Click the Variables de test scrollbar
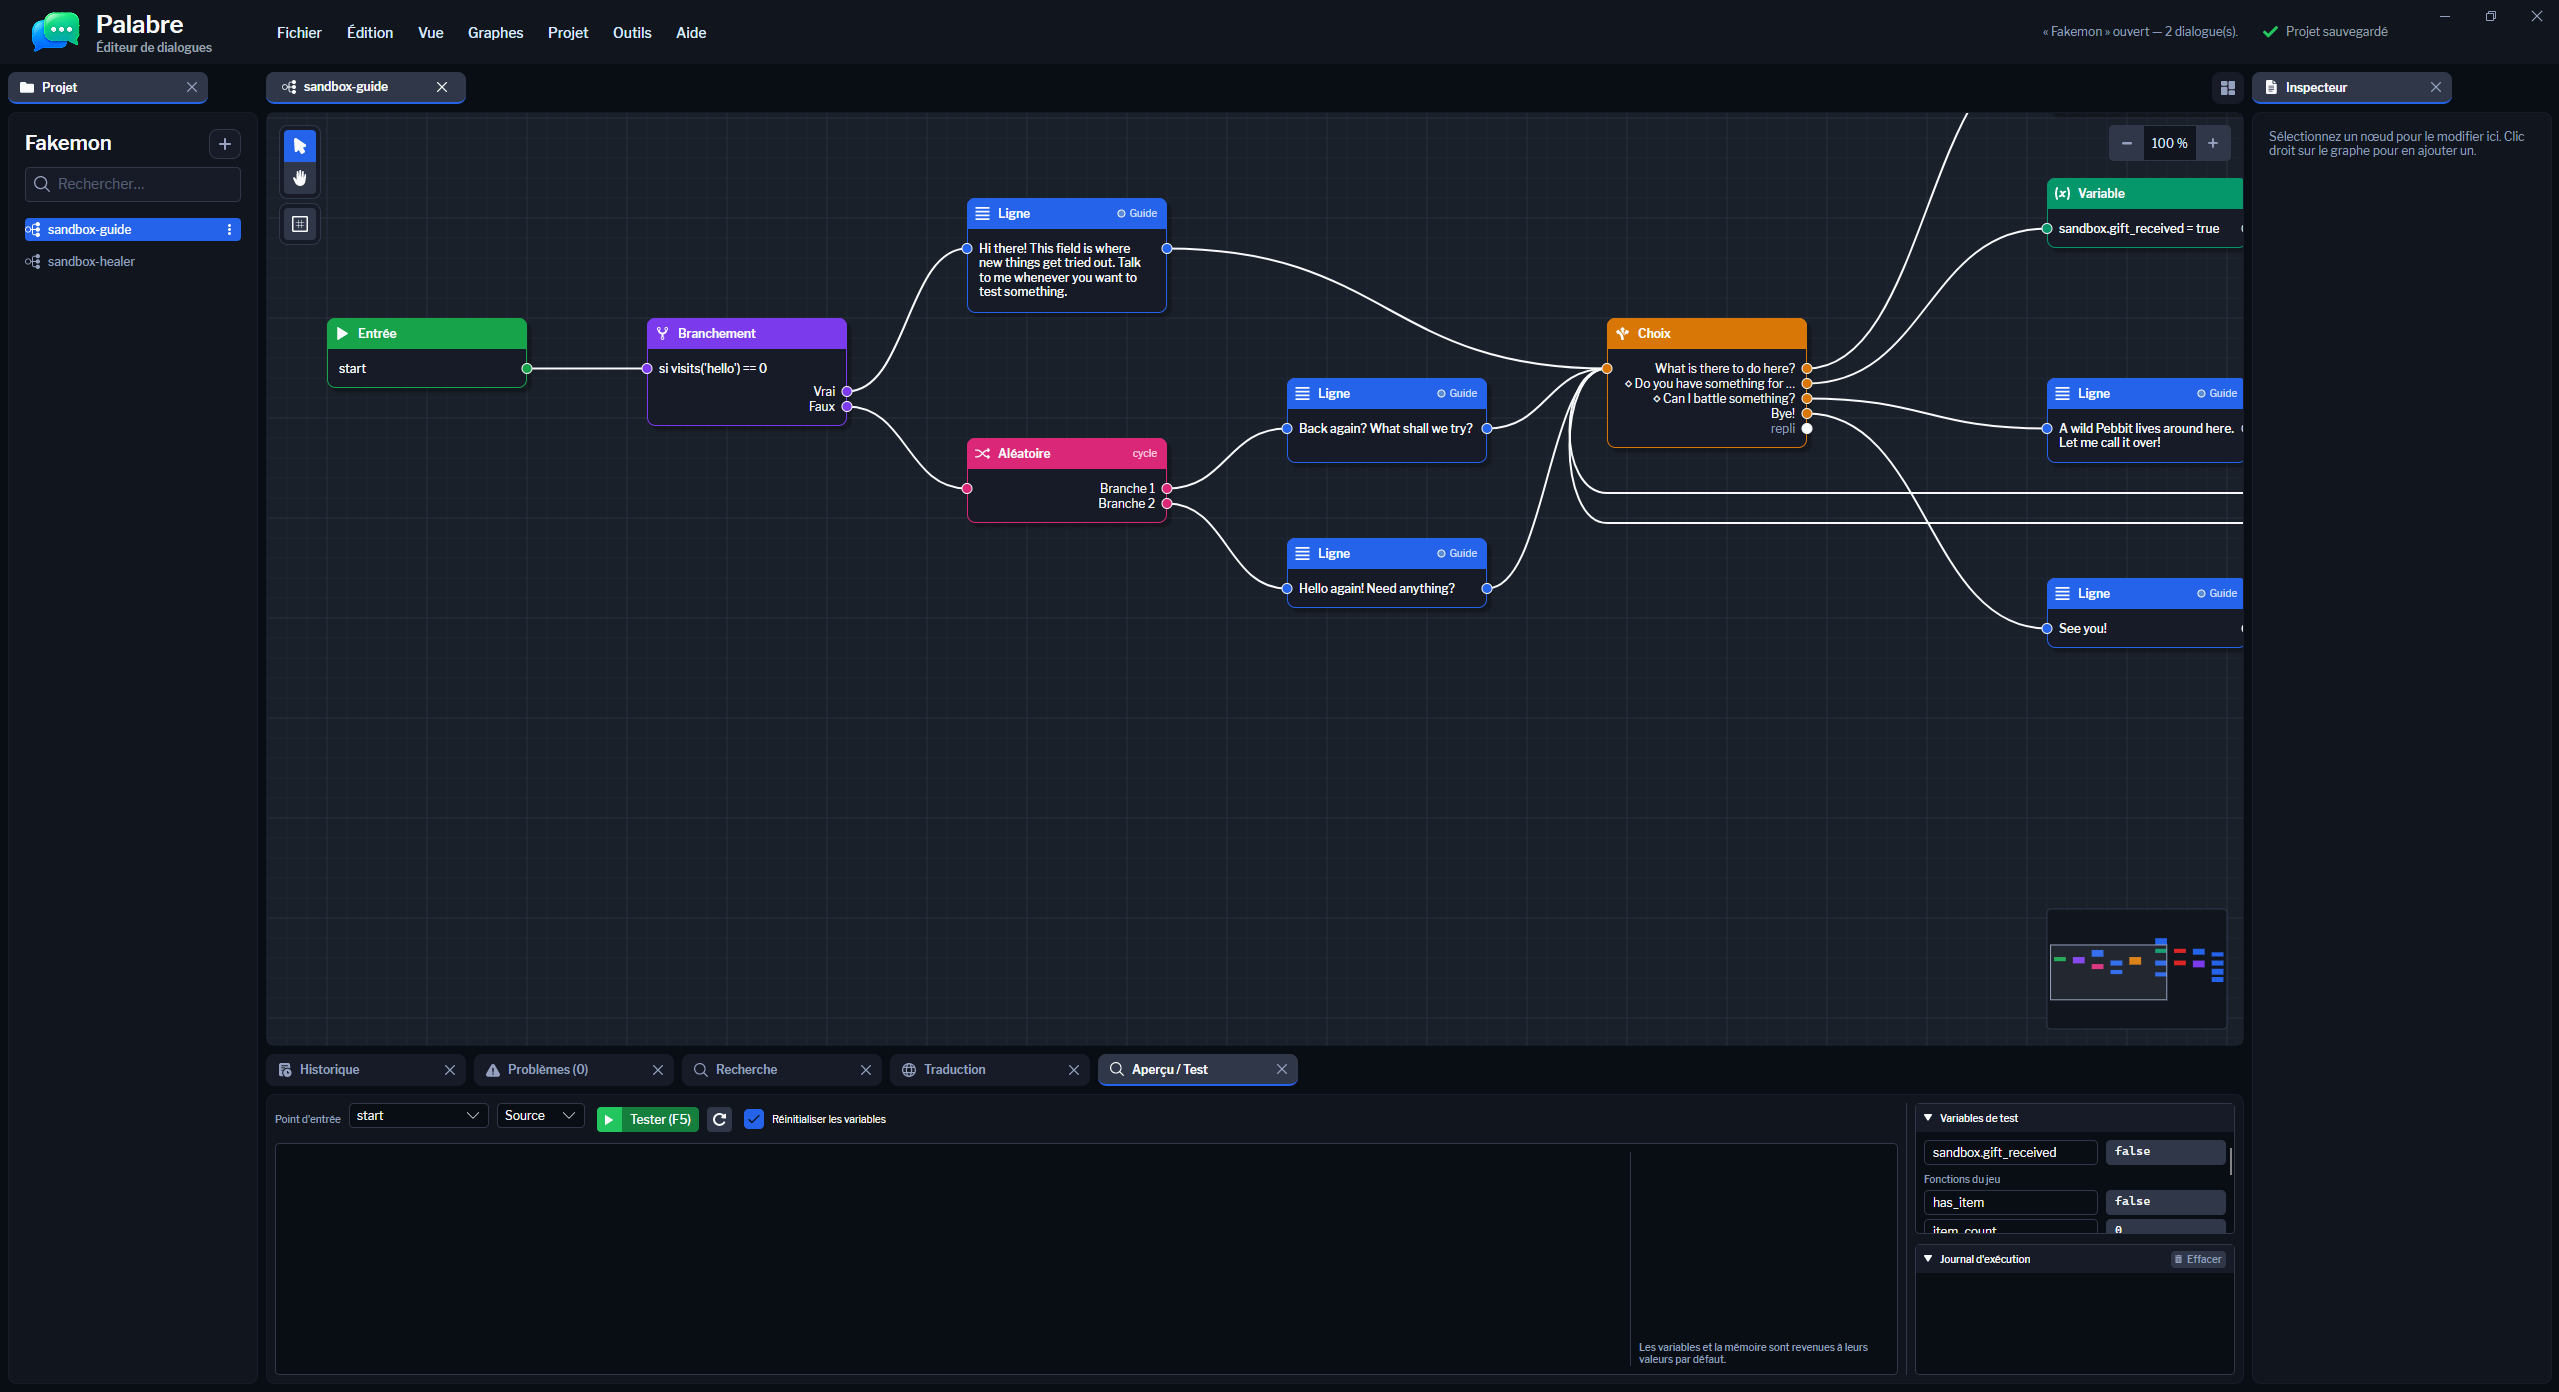 click(x=2230, y=1161)
